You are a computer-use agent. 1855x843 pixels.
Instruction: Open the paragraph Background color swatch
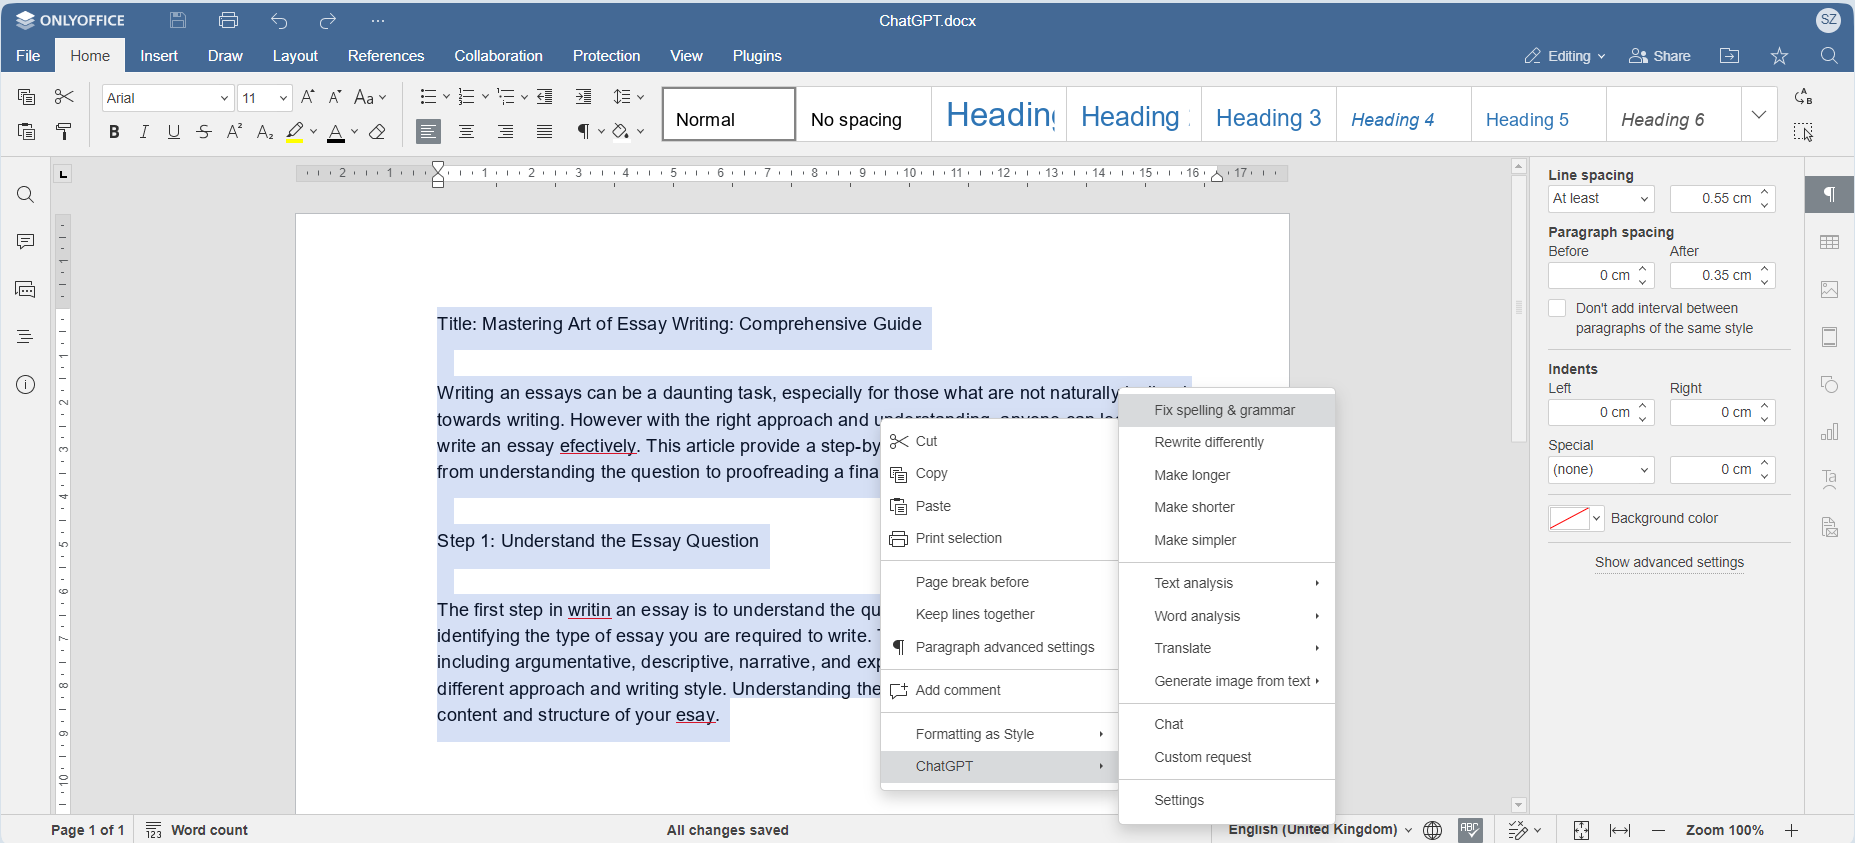pyautogui.click(x=1576, y=518)
